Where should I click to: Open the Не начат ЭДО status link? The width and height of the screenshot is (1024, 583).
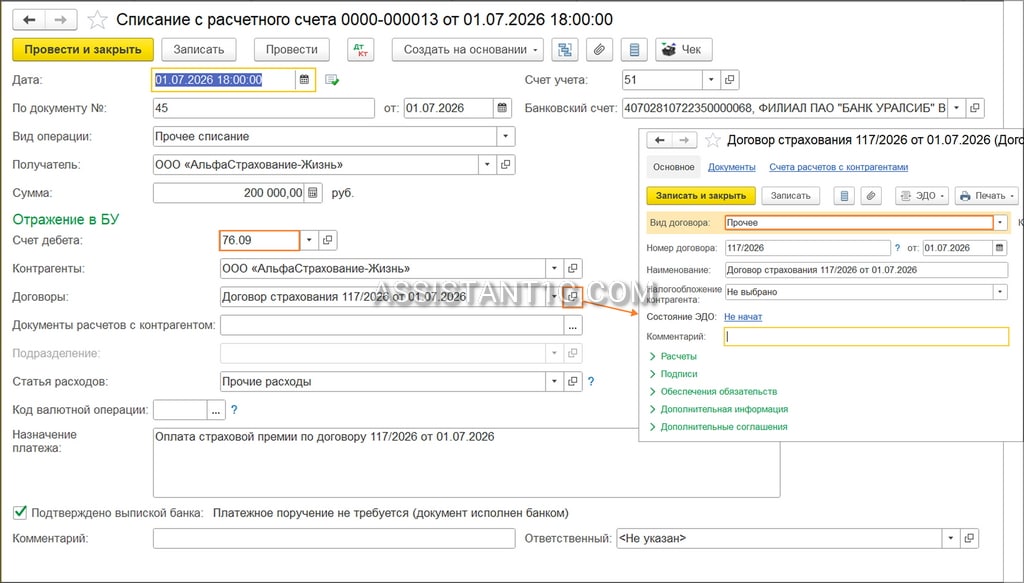(743, 317)
